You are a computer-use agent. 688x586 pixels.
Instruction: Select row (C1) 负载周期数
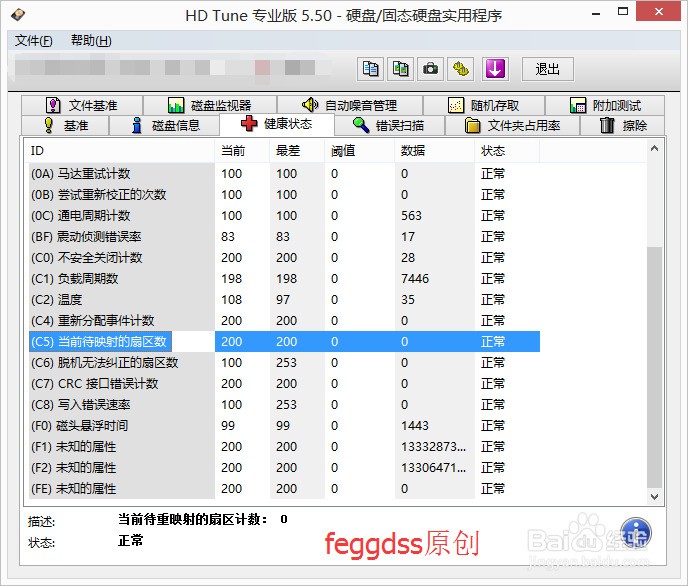click(x=284, y=279)
